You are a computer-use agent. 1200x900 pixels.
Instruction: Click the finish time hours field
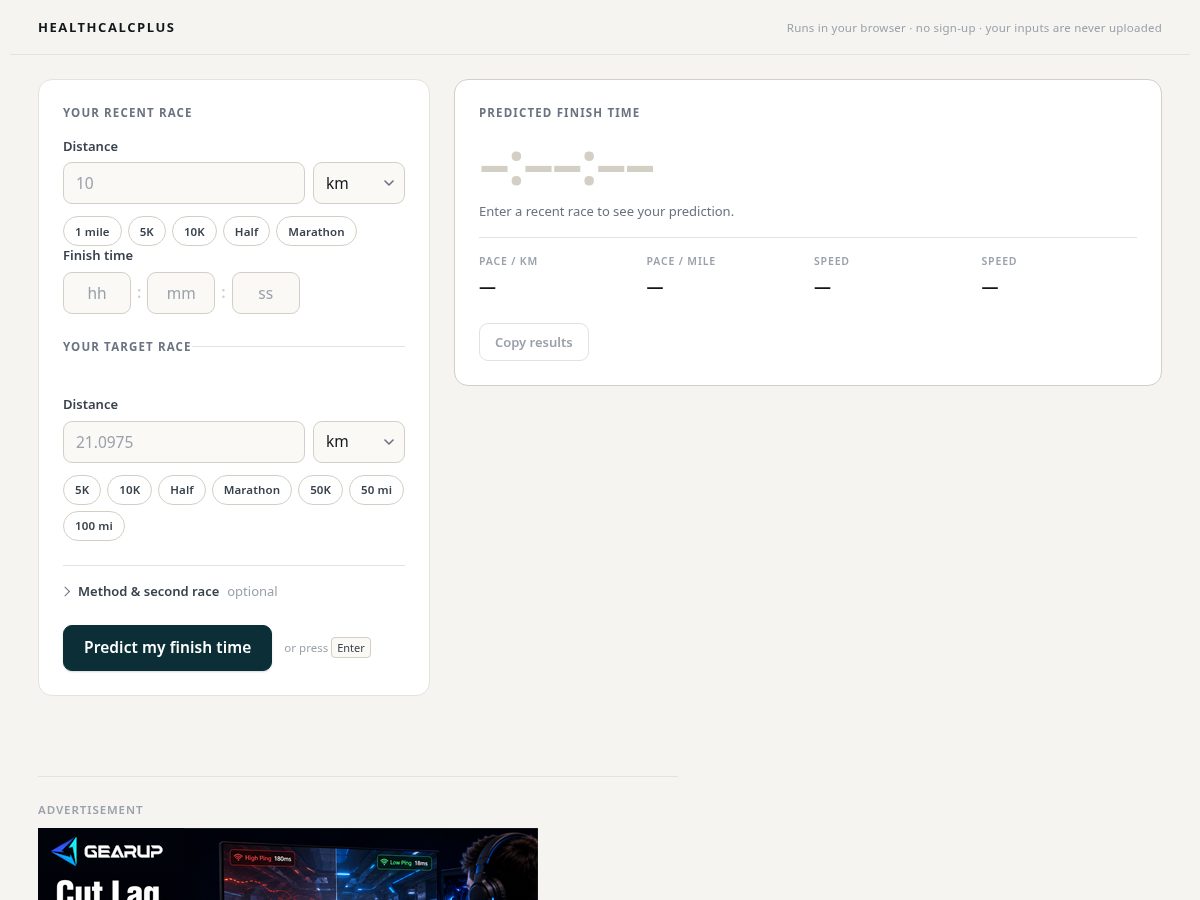[97, 293]
